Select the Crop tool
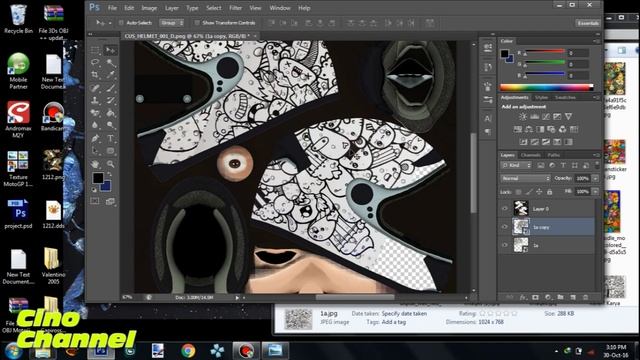640x360 pixels. pos(95,75)
